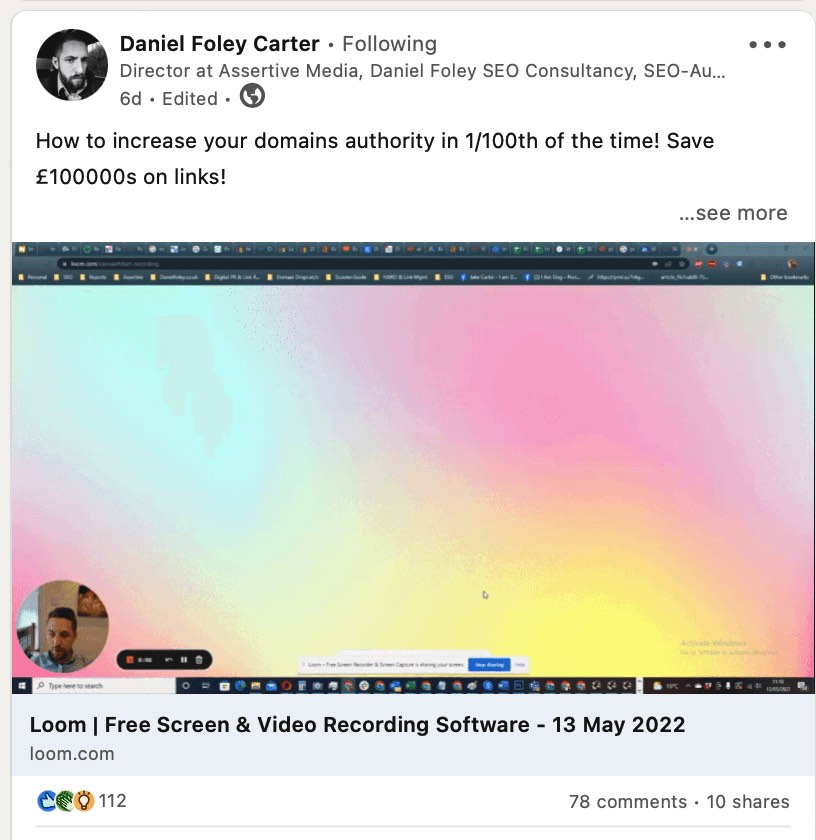The width and height of the screenshot is (816, 840).
Task: Open the three-dot post options menu
Action: pos(767,44)
